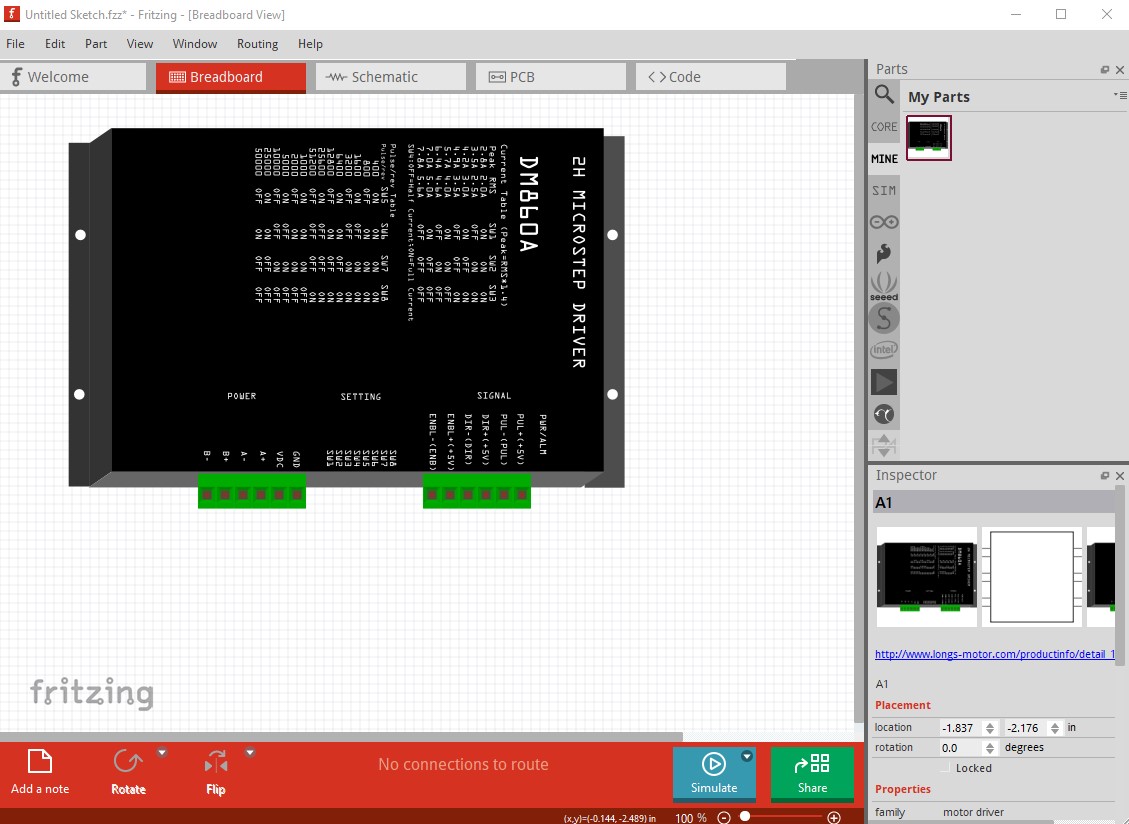Open the parts search magnifier
Image resolution: width=1129 pixels, height=824 pixels.
pyautogui.click(x=884, y=94)
